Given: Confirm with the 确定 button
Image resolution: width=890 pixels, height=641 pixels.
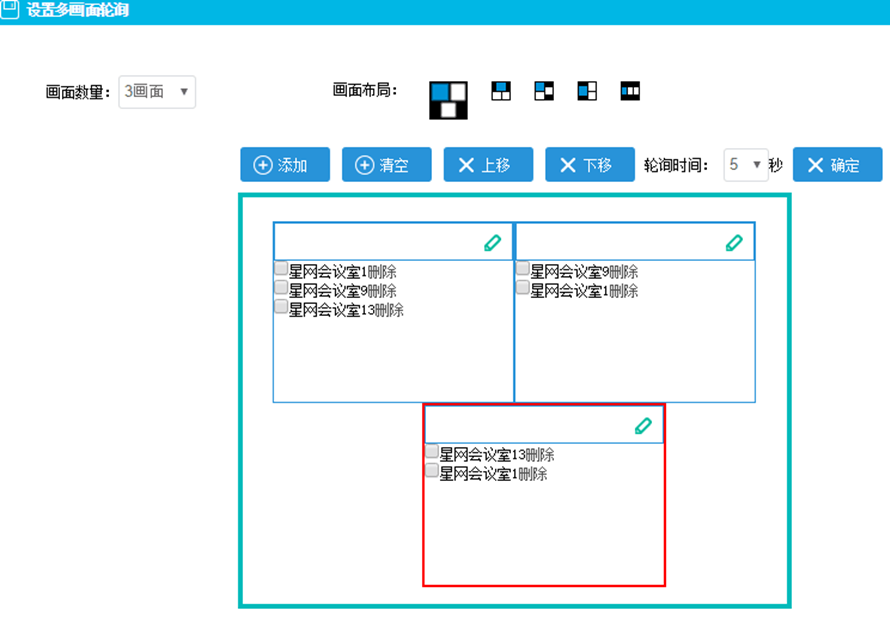Looking at the screenshot, I should [838, 165].
